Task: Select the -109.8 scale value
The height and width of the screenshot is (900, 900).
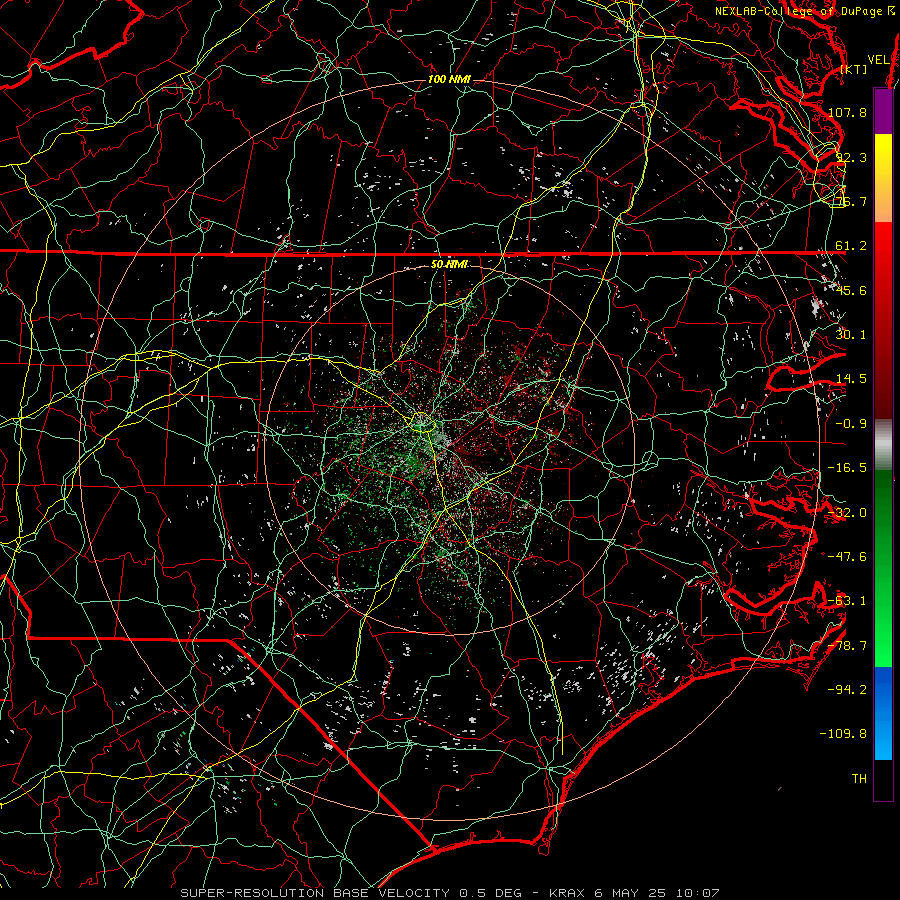Action: (x=844, y=734)
